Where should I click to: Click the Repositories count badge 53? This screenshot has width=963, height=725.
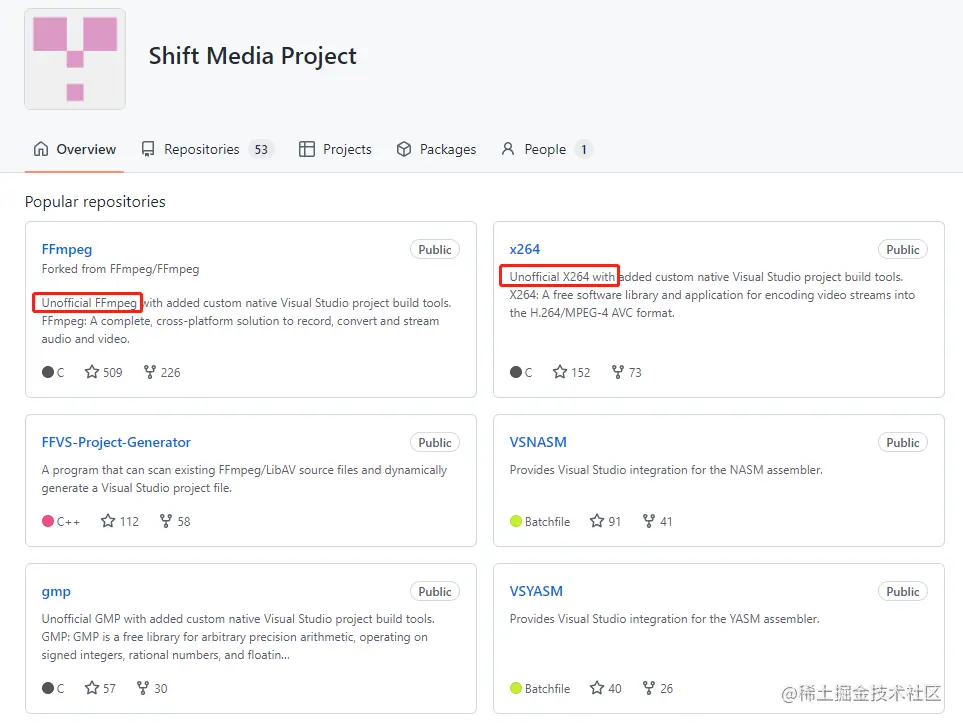point(261,149)
